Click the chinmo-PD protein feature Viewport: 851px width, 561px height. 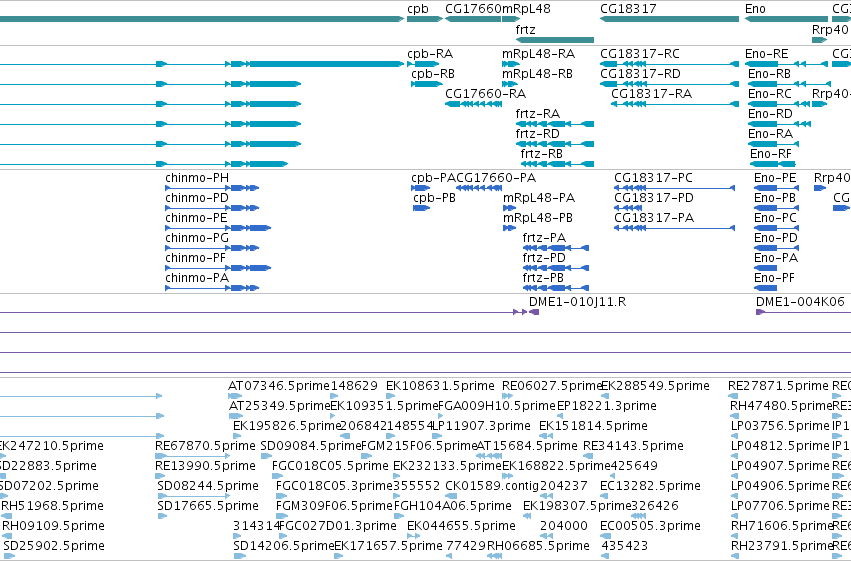[212, 208]
